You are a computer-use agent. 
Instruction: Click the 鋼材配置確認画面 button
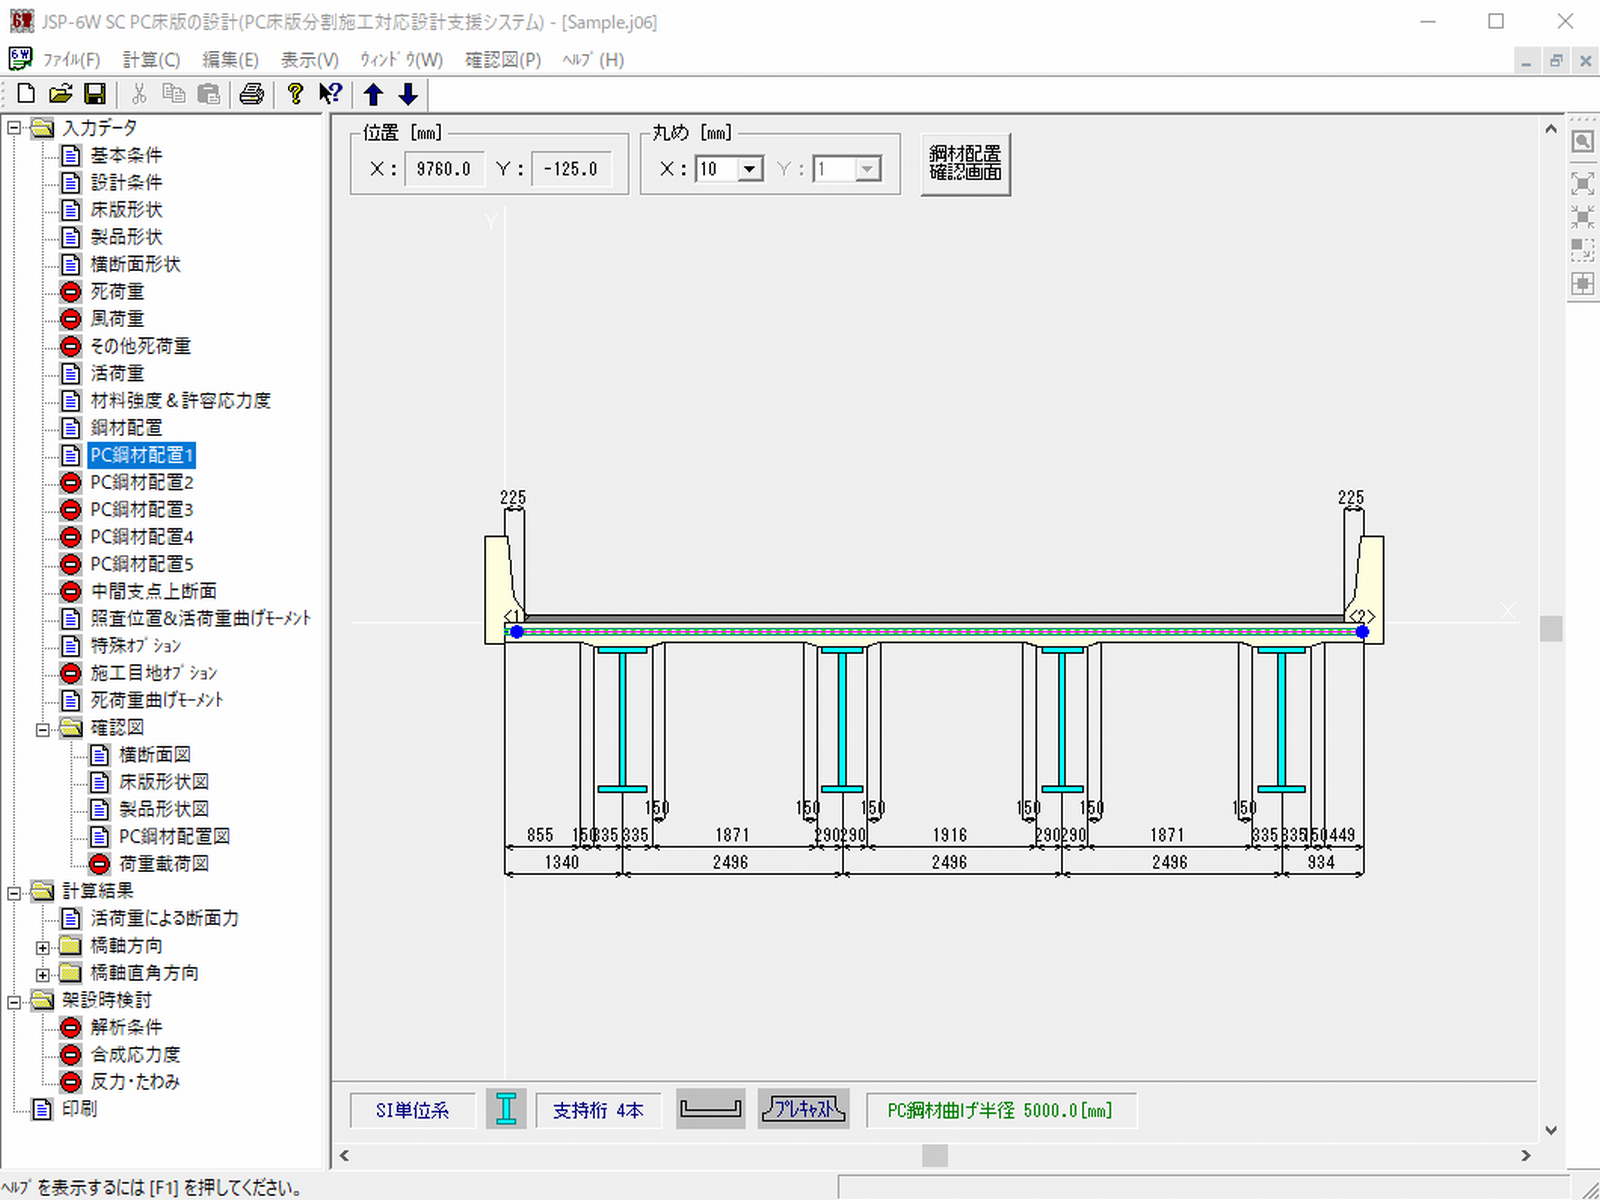click(x=965, y=164)
